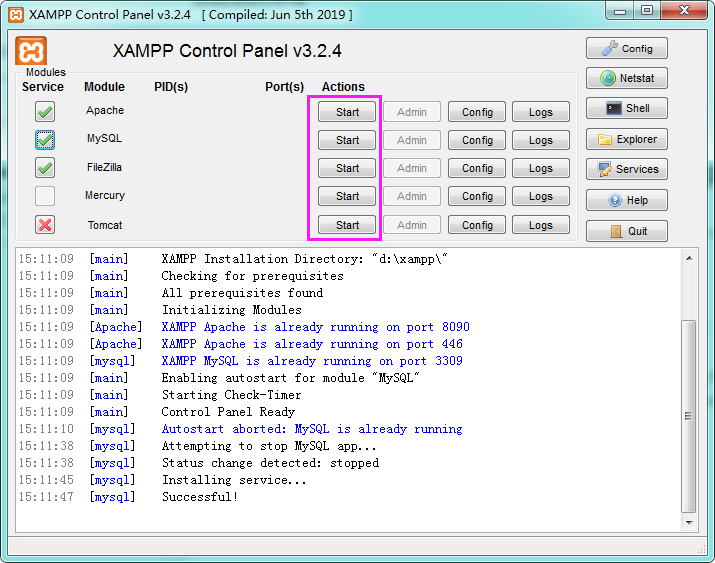Click the window resize grip in status bar
The width and height of the screenshot is (715, 563).
(x=701, y=549)
